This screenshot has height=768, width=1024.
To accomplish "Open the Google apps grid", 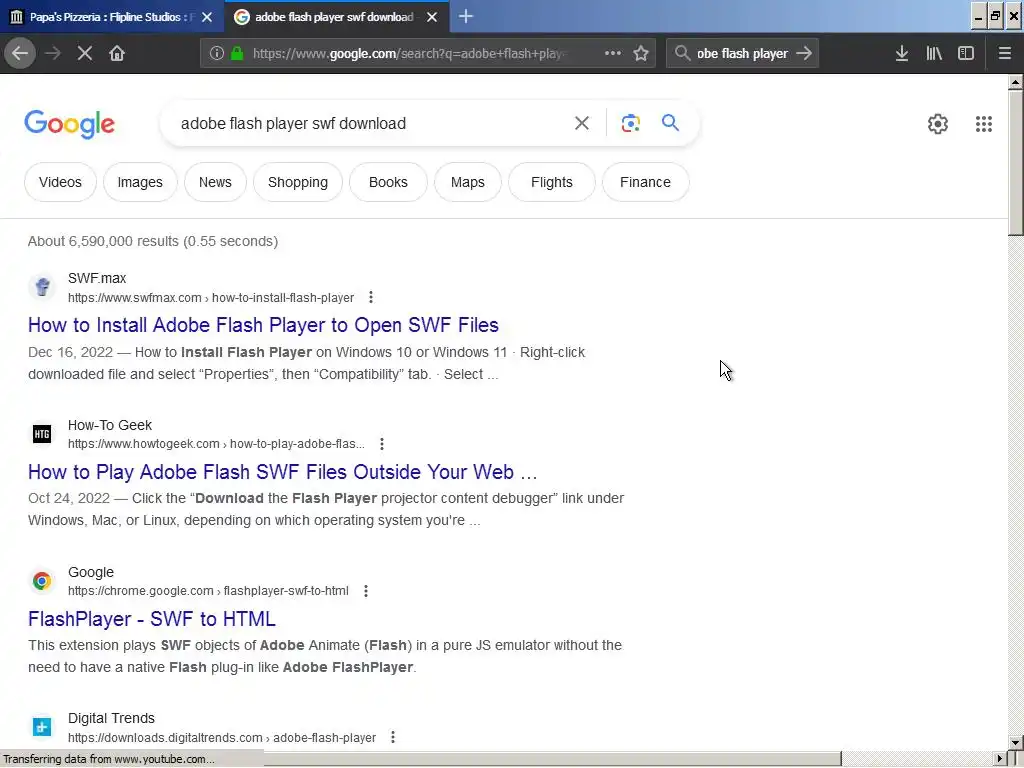I will (x=984, y=124).
